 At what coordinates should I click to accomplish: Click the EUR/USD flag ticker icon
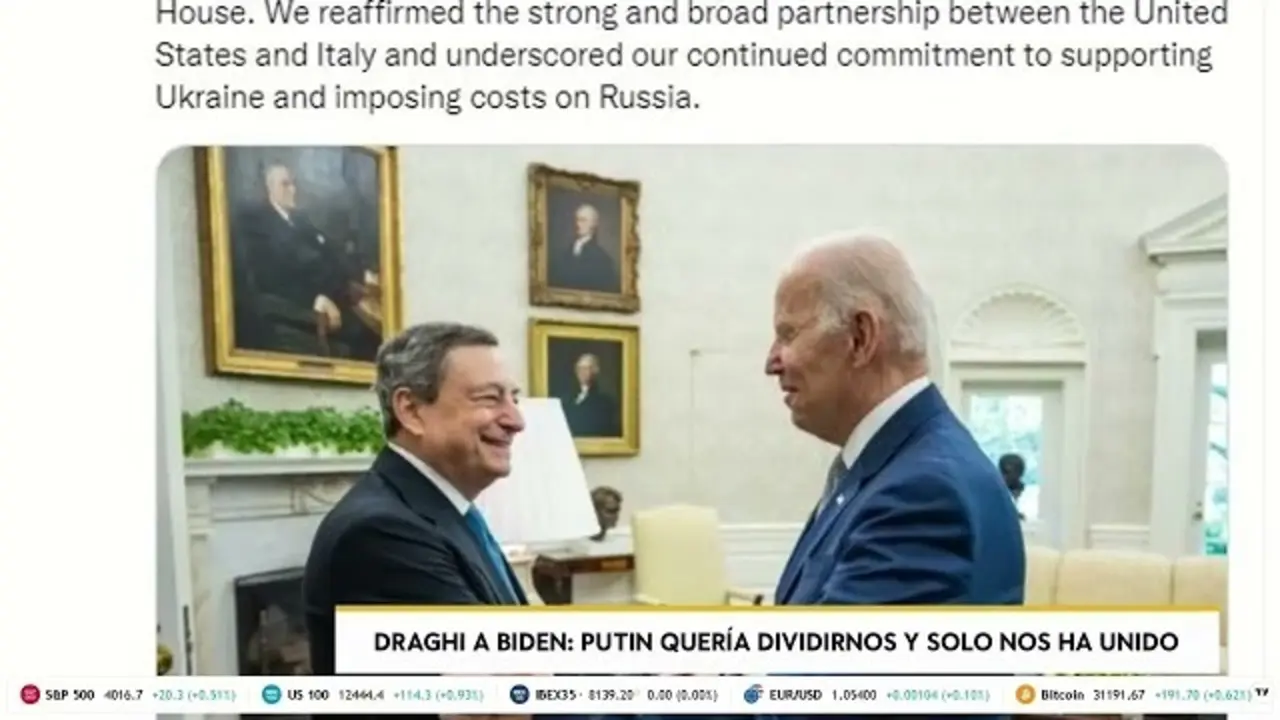pos(753,694)
